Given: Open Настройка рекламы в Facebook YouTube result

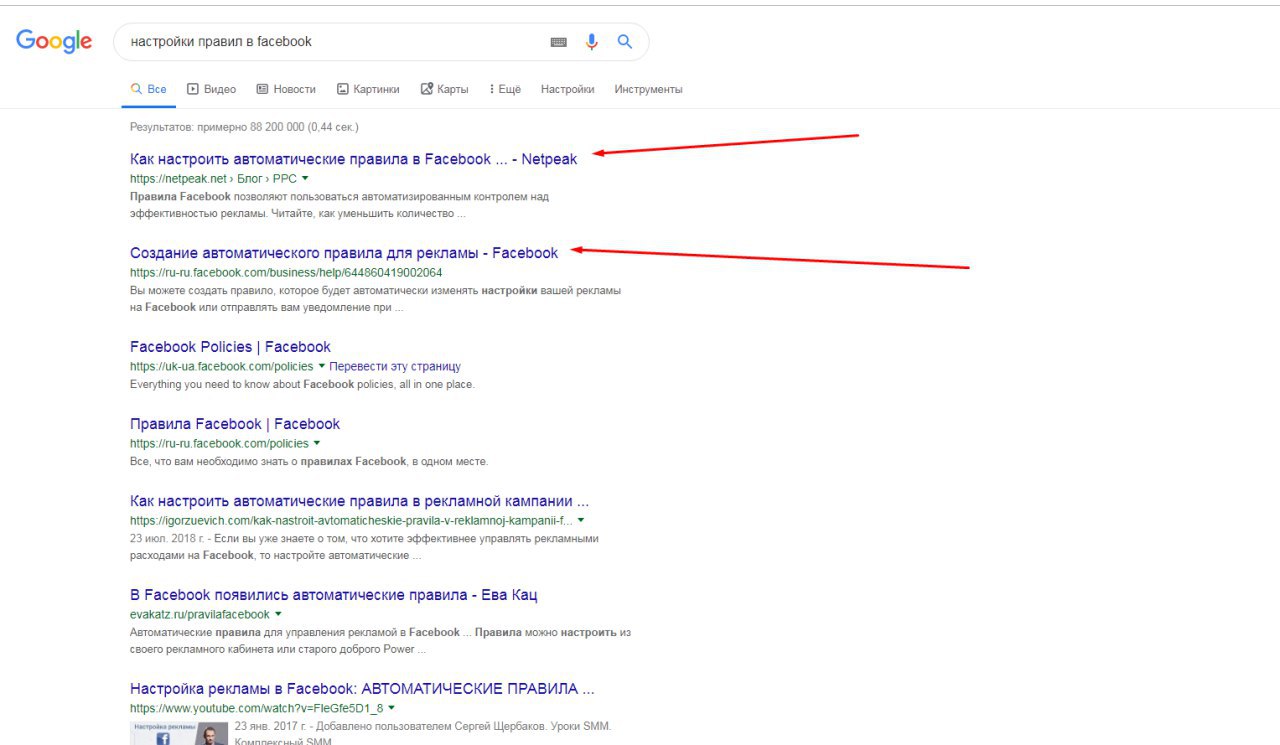Looking at the screenshot, I should [362, 689].
